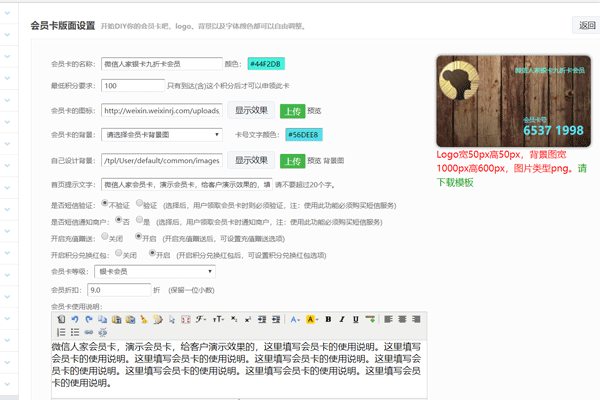Click the decrease indent icon
The height and width of the screenshot is (400, 600).
tap(276, 319)
